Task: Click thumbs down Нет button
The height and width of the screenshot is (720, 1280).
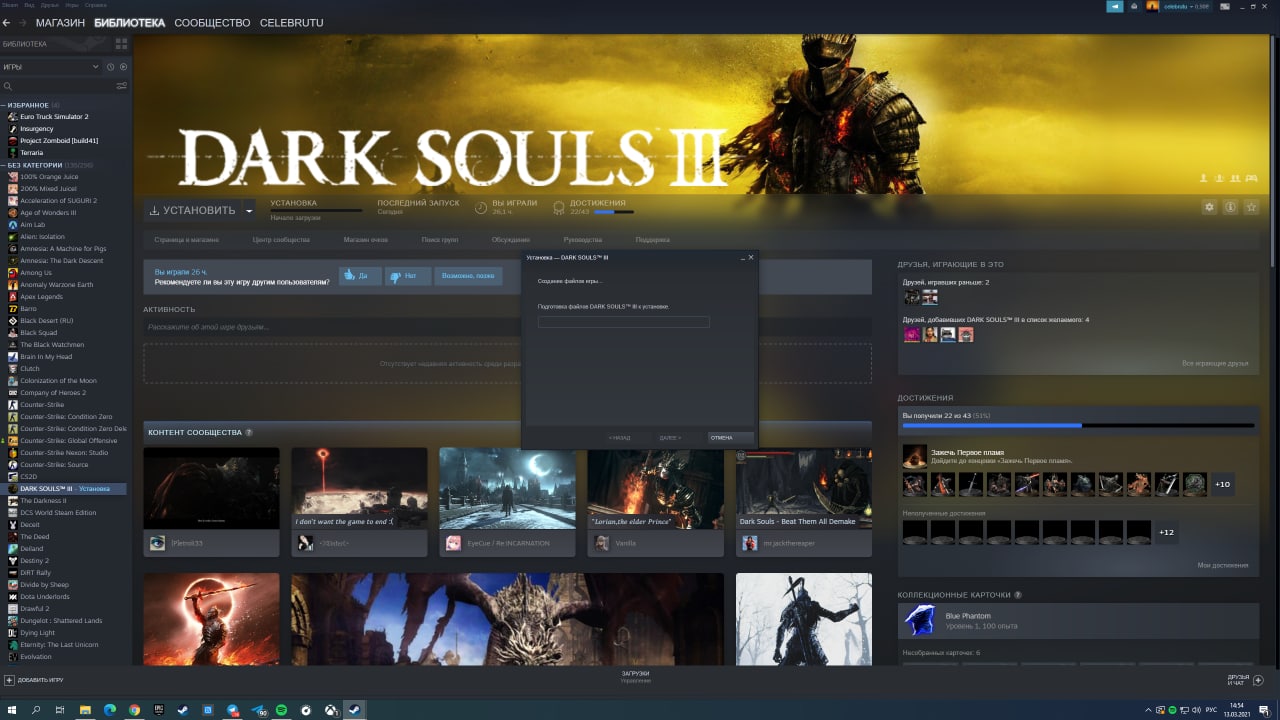Action: pyautogui.click(x=408, y=275)
